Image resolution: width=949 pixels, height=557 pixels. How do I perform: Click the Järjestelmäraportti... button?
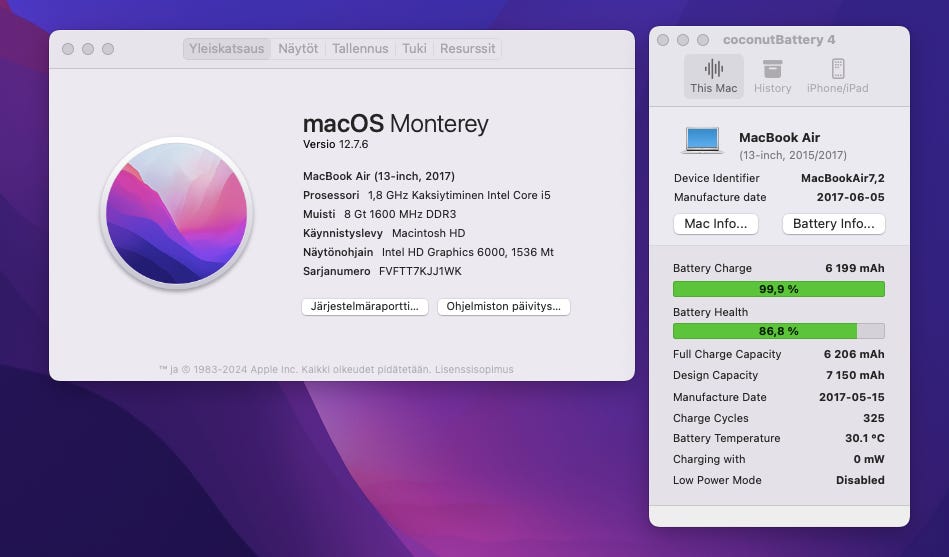[x=365, y=306]
